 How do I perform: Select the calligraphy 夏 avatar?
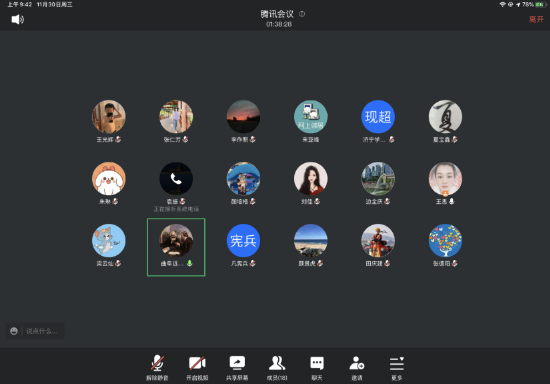click(x=445, y=117)
